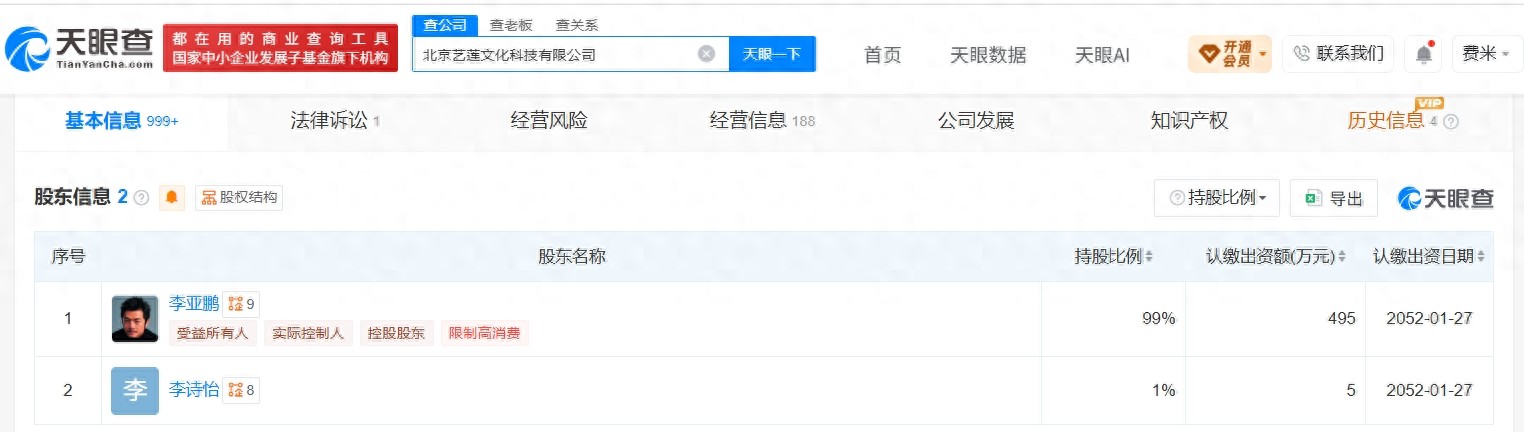Open the 经营信息 tab
This screenshot has width=1524, height=432.
pos(762,121)
